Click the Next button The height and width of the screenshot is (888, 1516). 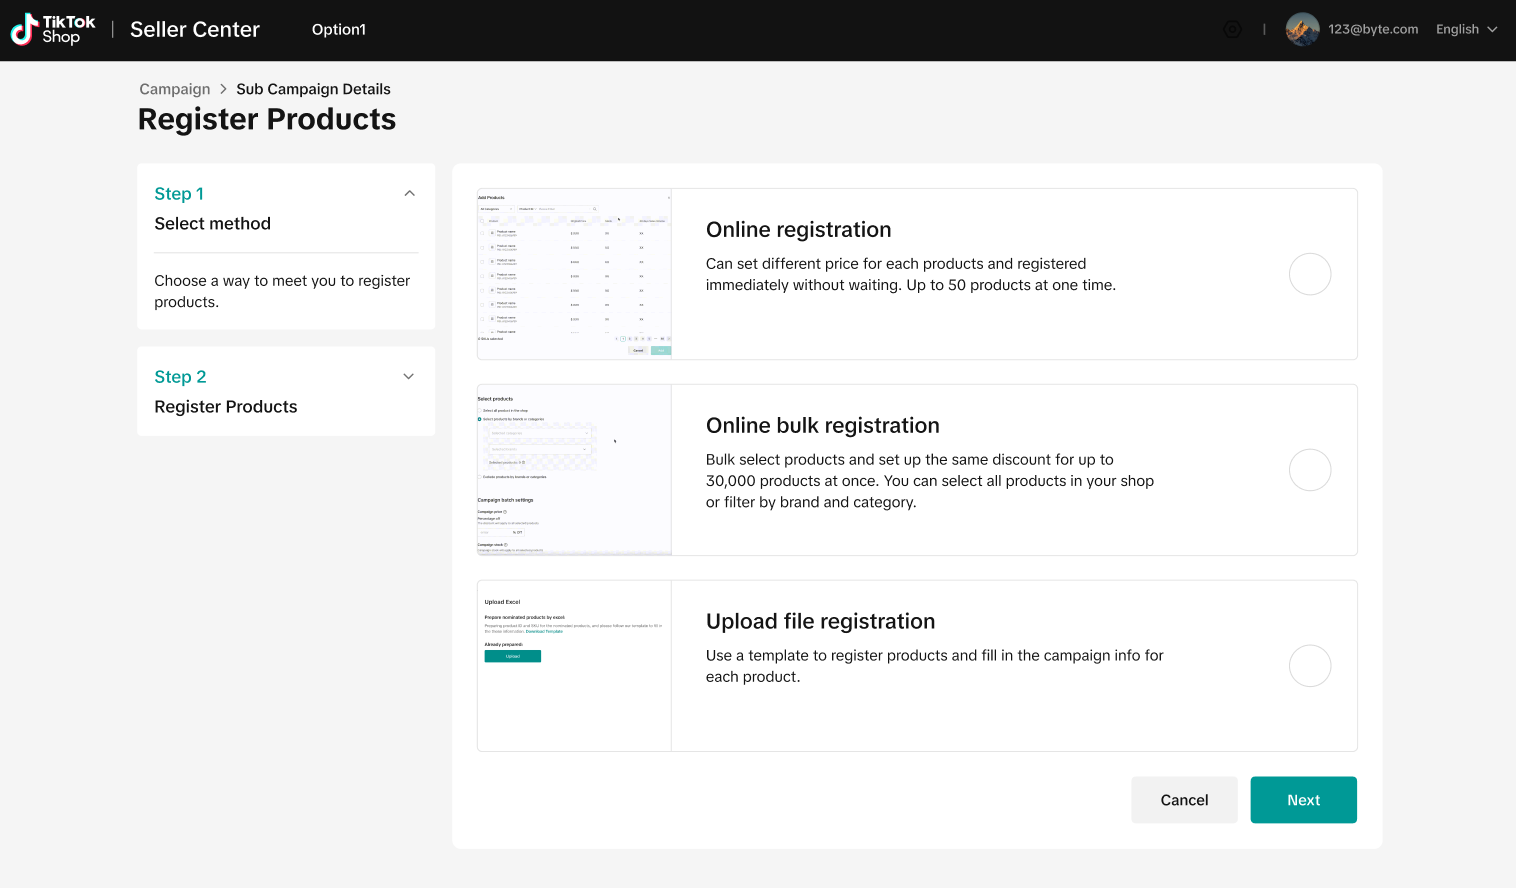pyautogui.click(x=1303, y=800)
